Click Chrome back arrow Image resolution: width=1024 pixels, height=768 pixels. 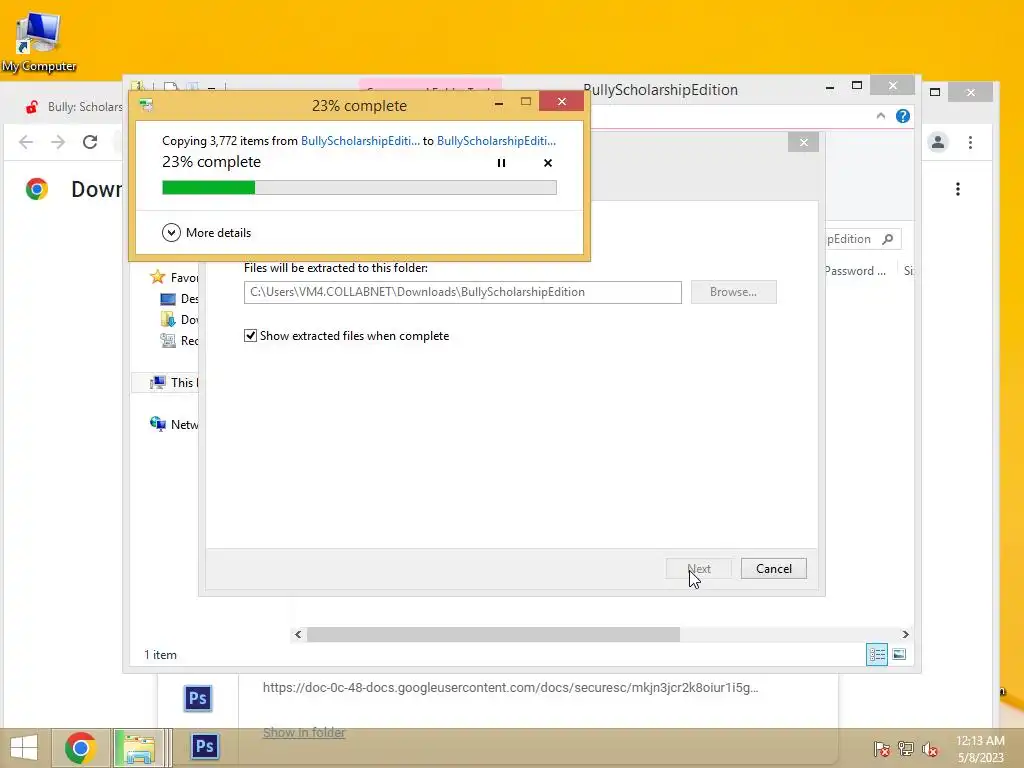click(x=25, y=142)
